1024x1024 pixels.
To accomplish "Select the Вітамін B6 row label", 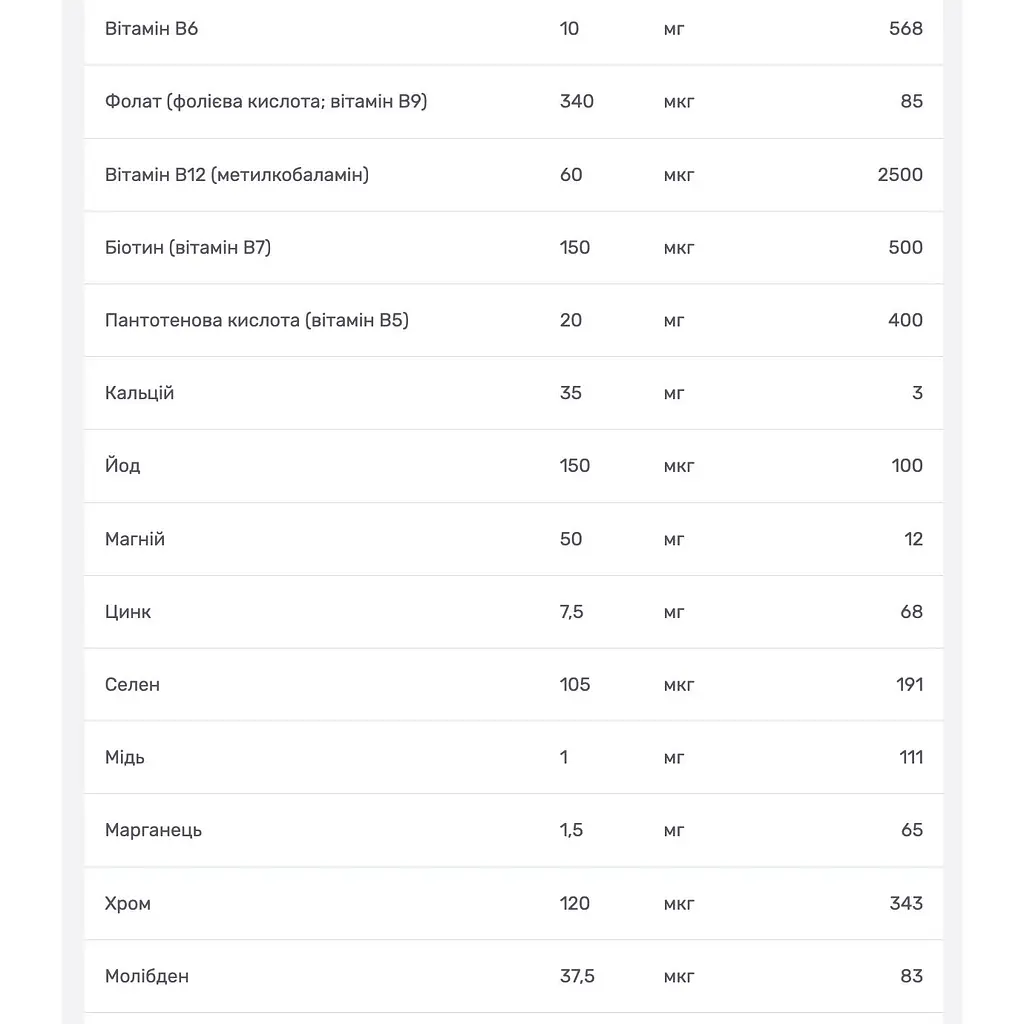I will (152, 29).
